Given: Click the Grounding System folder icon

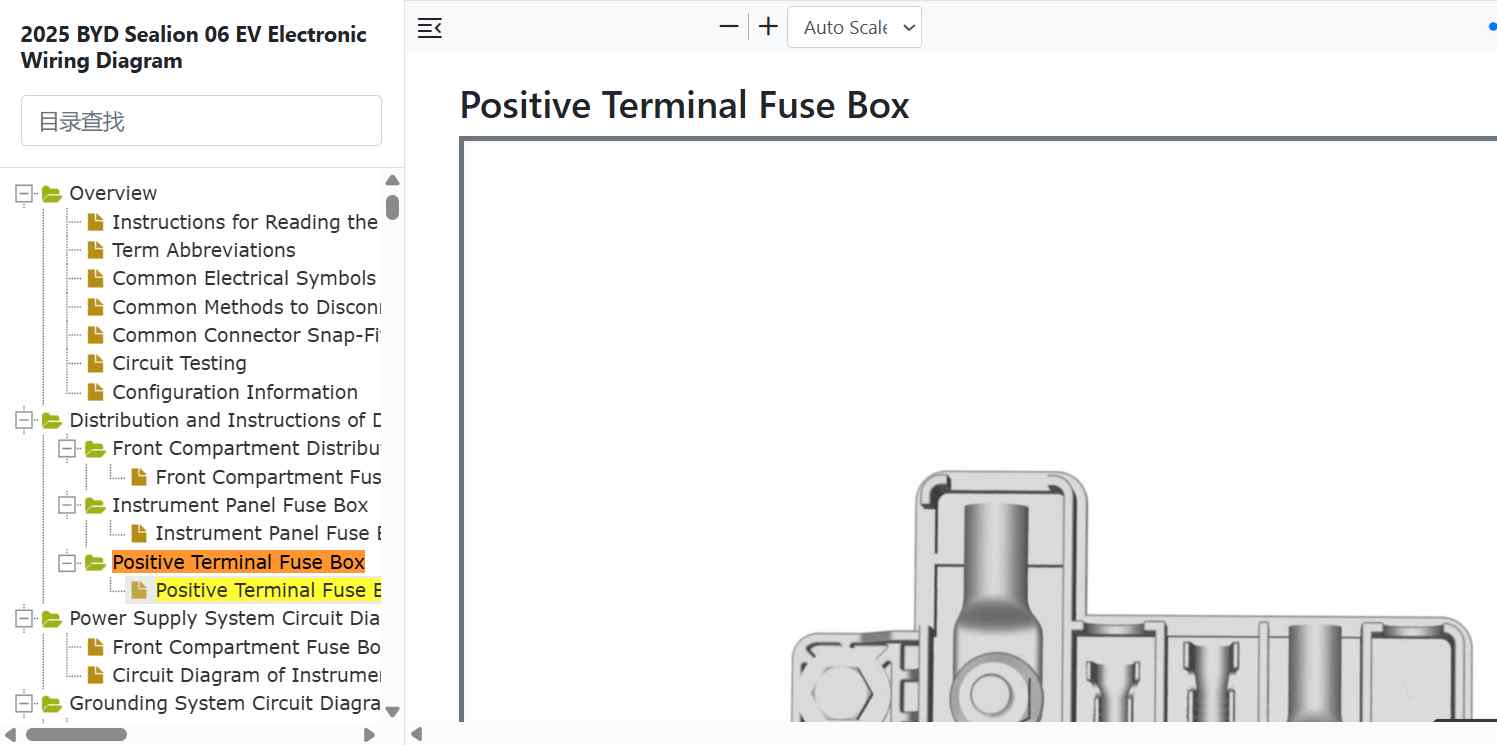Looking at the screenshot, I should (52, 704).
